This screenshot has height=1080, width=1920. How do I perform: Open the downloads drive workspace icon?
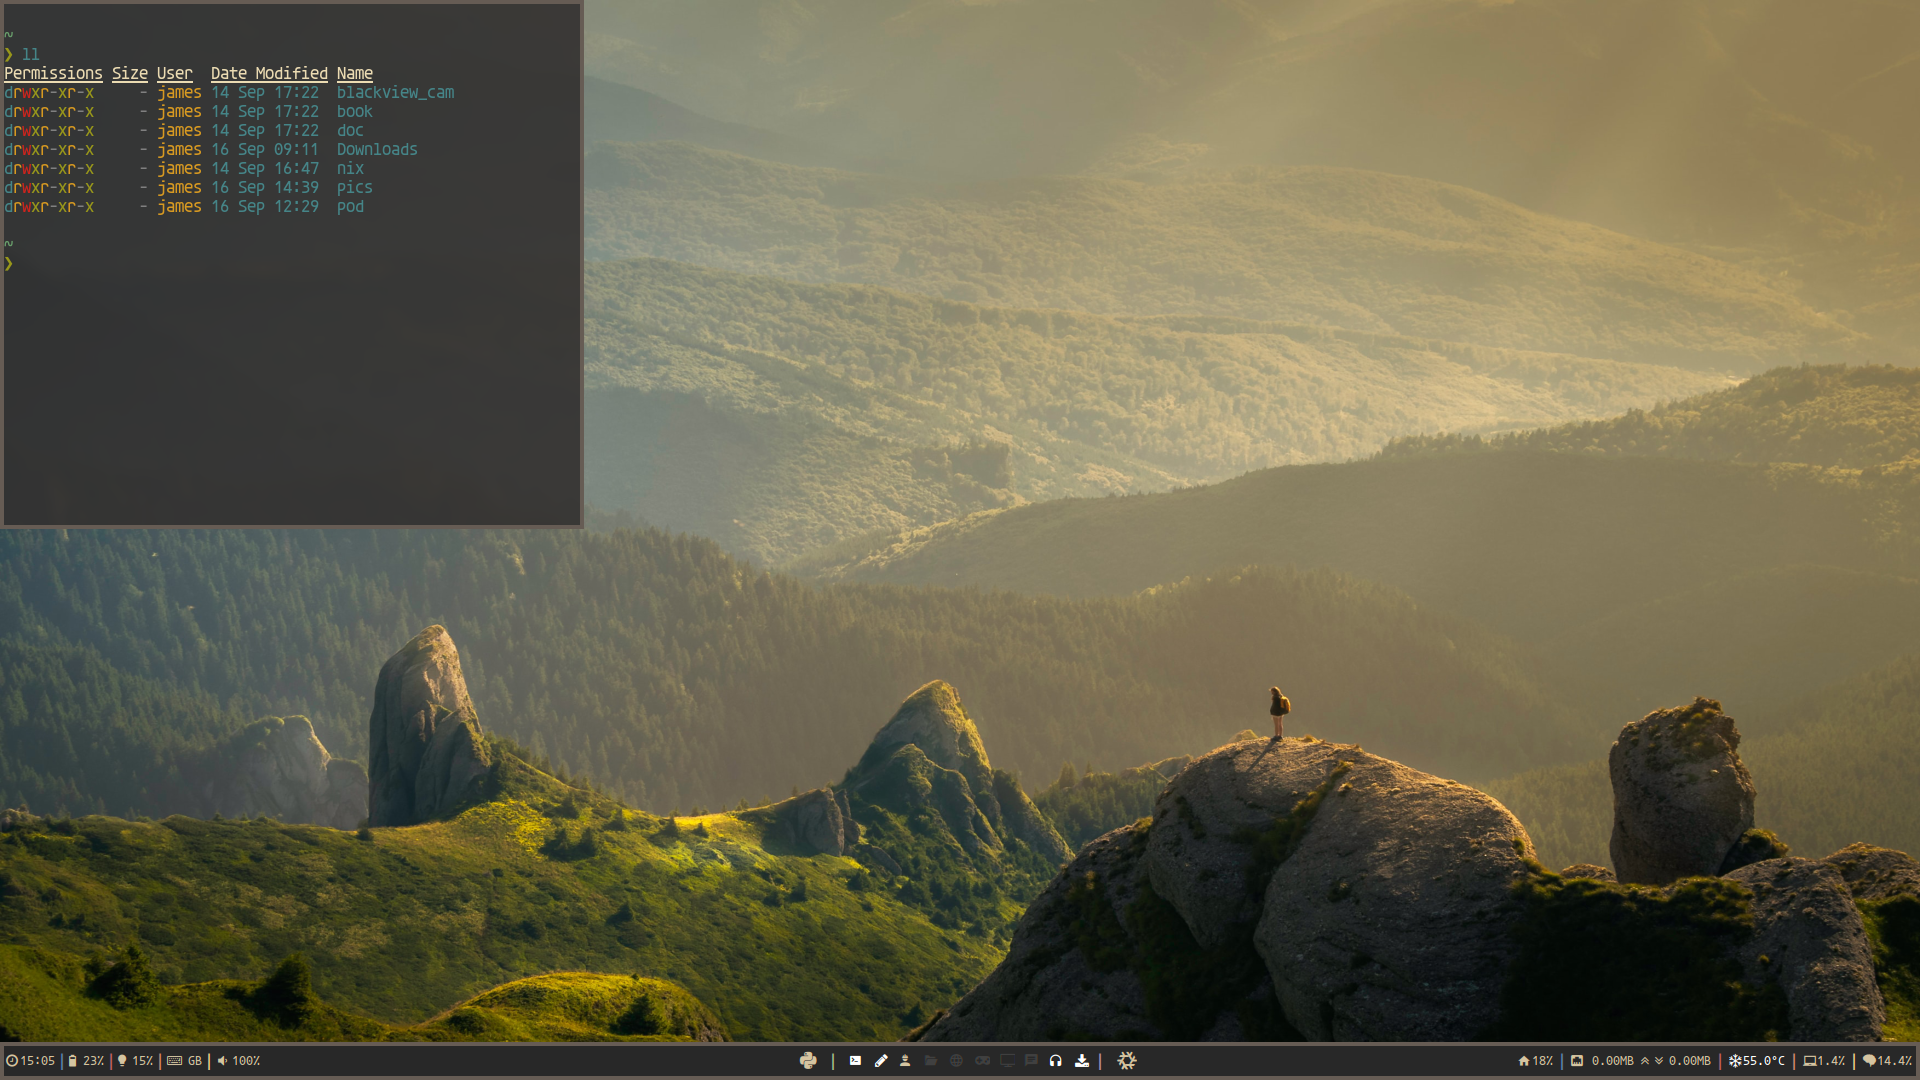pyautogui.click(x=1082, y=1061)
